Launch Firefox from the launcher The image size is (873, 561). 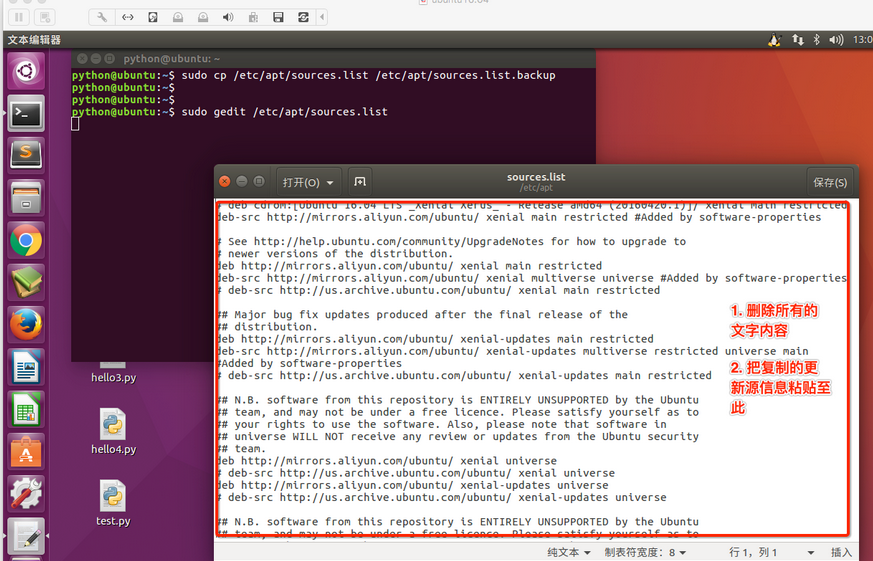tap(26, 324)
